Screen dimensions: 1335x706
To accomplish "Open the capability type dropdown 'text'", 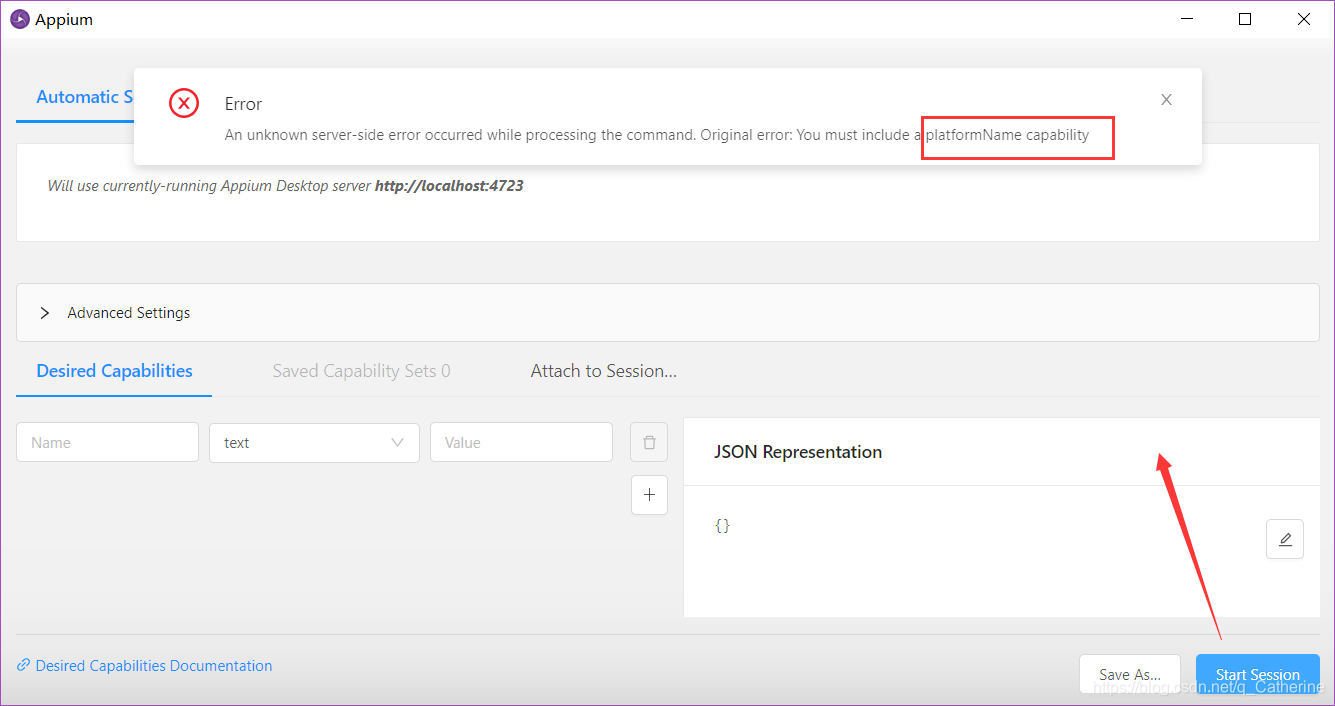I will (x=314, y=442).
